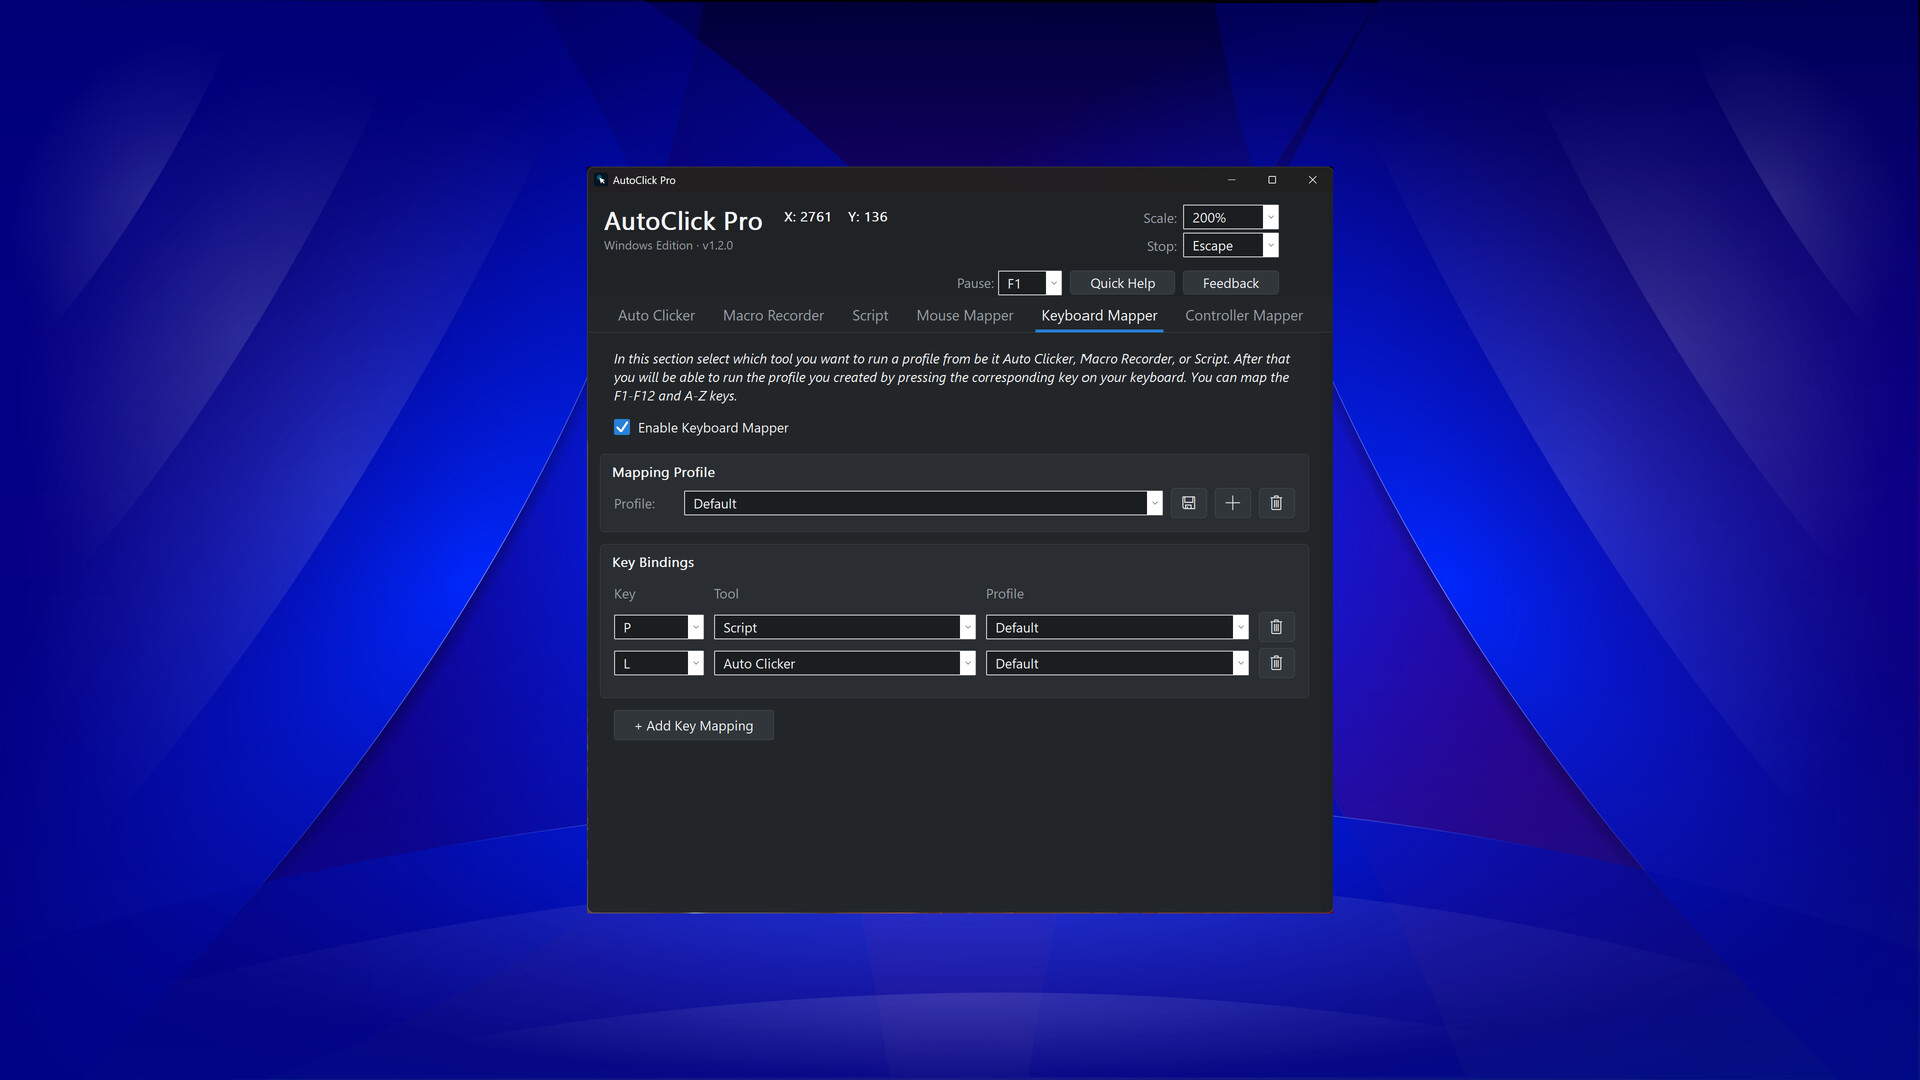
Task: Open the Script tab
Action: (x=870, y=315)
